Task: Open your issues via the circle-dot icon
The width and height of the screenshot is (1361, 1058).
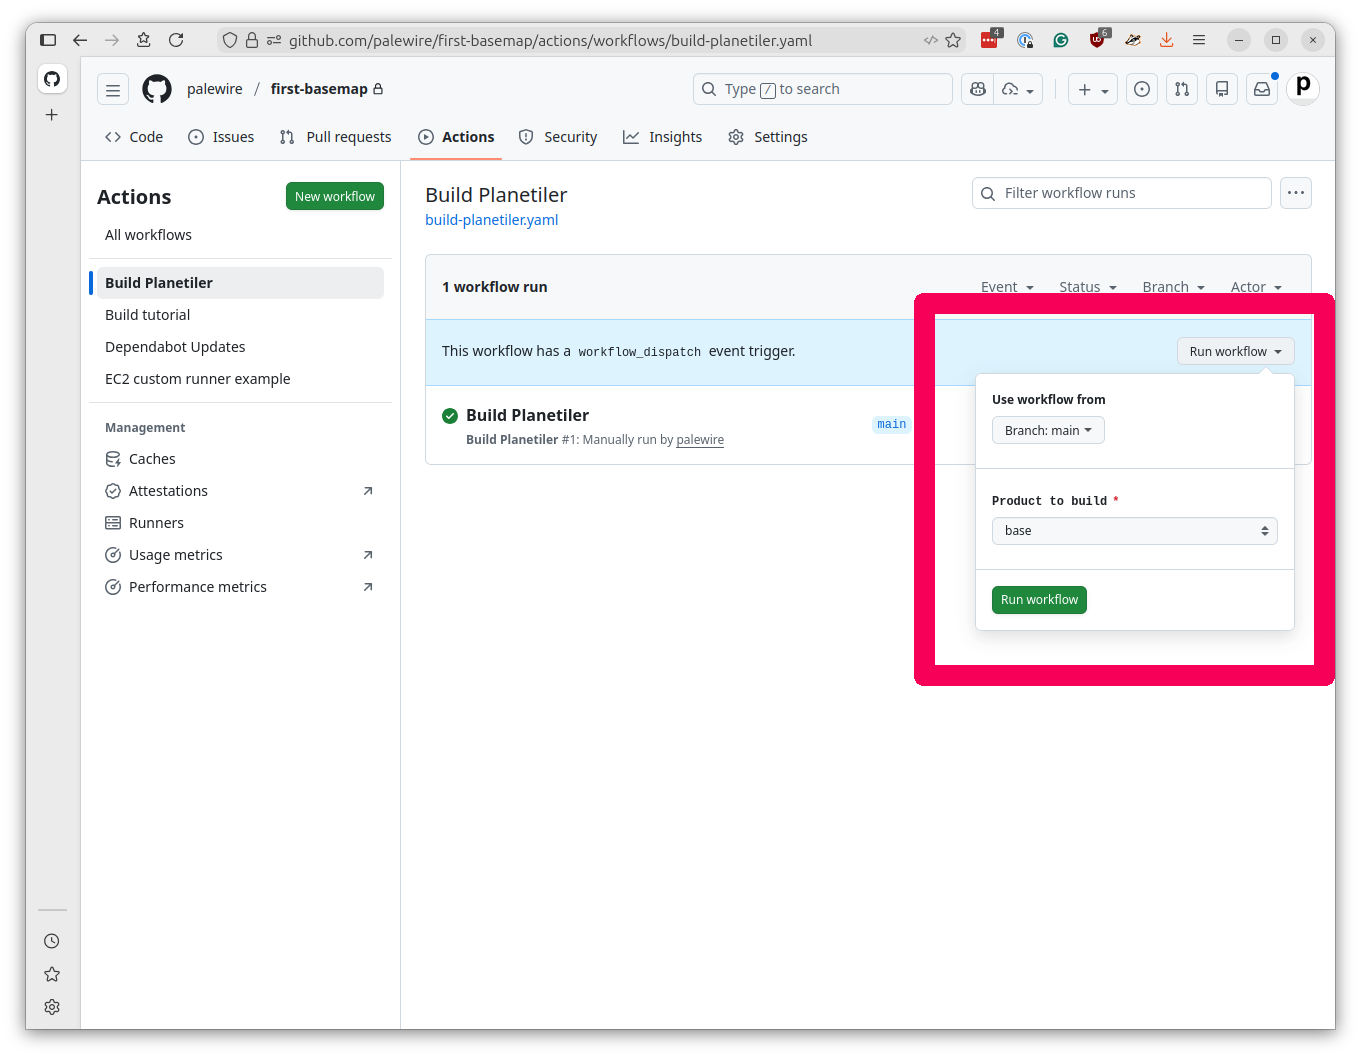Action: [1141, 89]
